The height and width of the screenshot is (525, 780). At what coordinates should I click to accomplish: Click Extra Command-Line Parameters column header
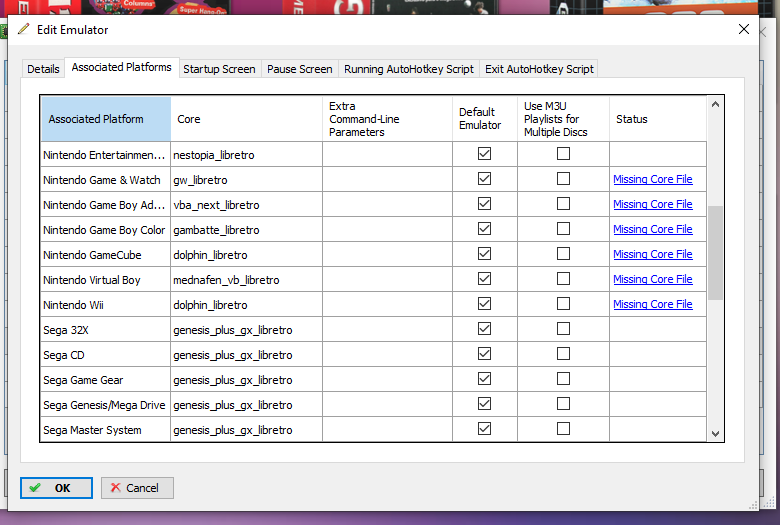coord(388,119)
